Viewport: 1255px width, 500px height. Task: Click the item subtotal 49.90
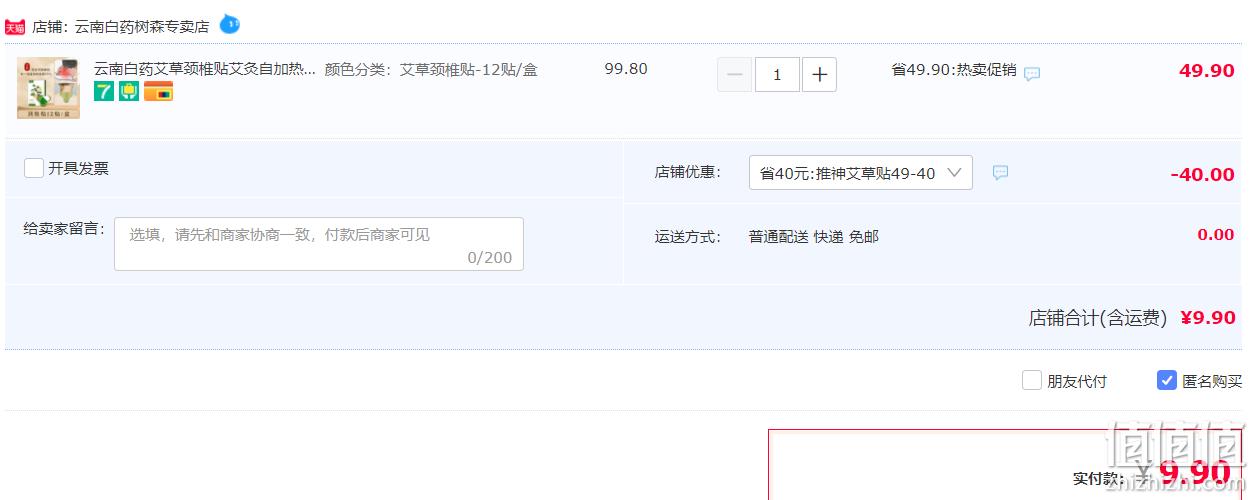coord(1207,71)
